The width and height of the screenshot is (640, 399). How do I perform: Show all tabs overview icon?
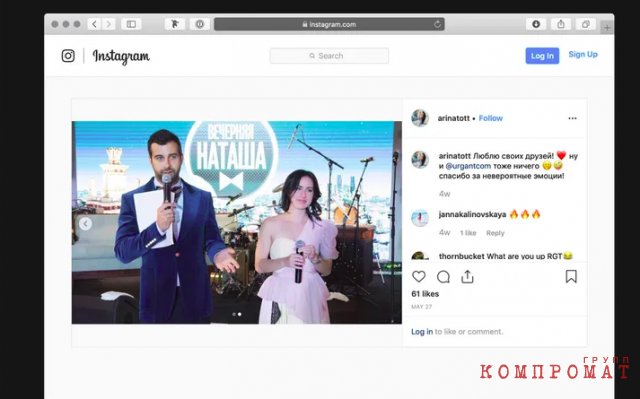586,24
